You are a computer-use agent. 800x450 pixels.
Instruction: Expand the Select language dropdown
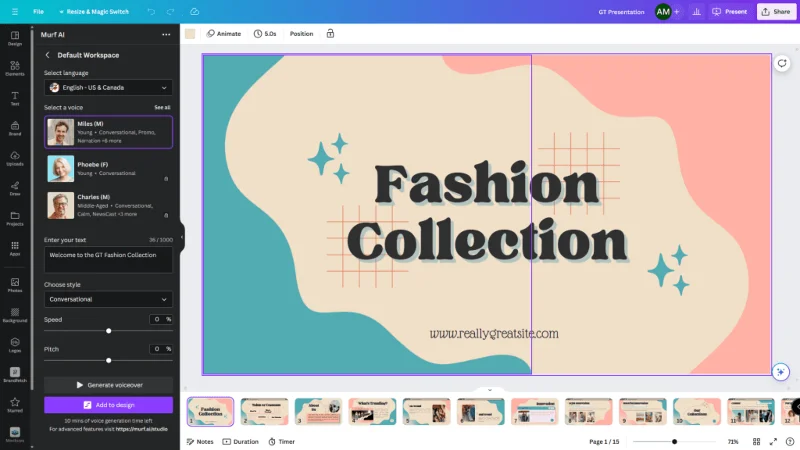coord(108,88)
